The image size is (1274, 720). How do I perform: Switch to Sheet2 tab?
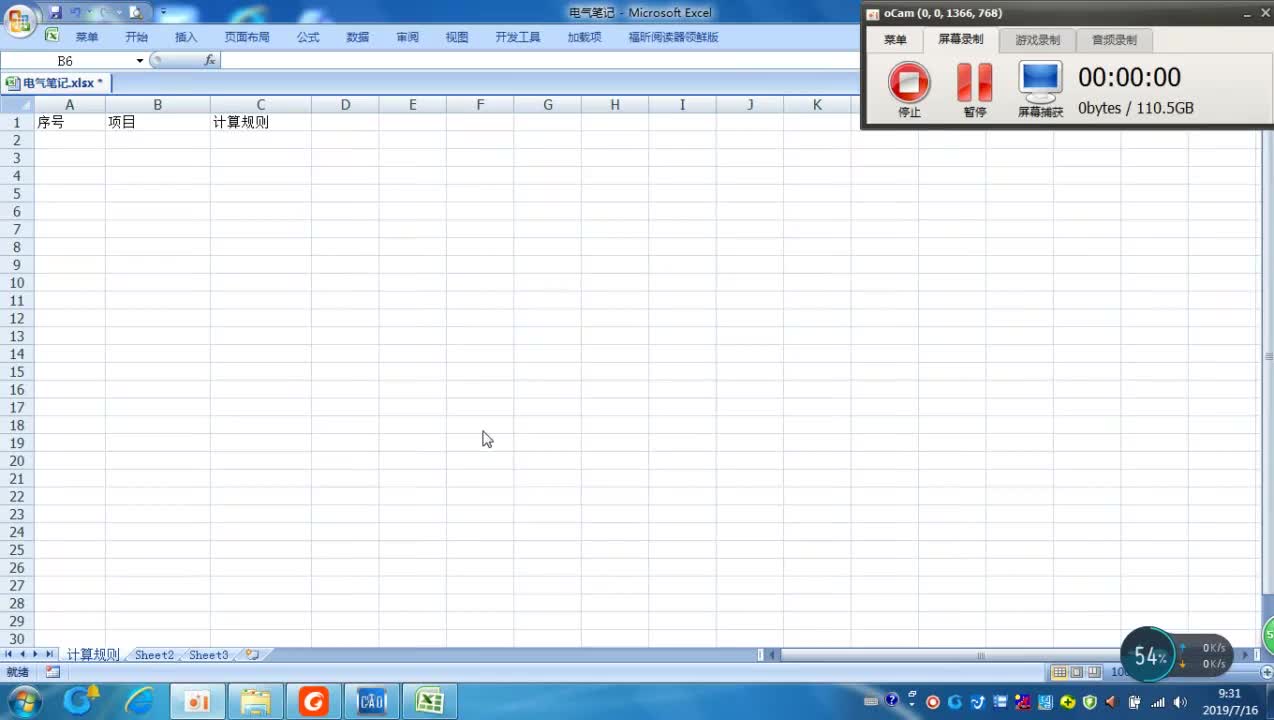154,655
